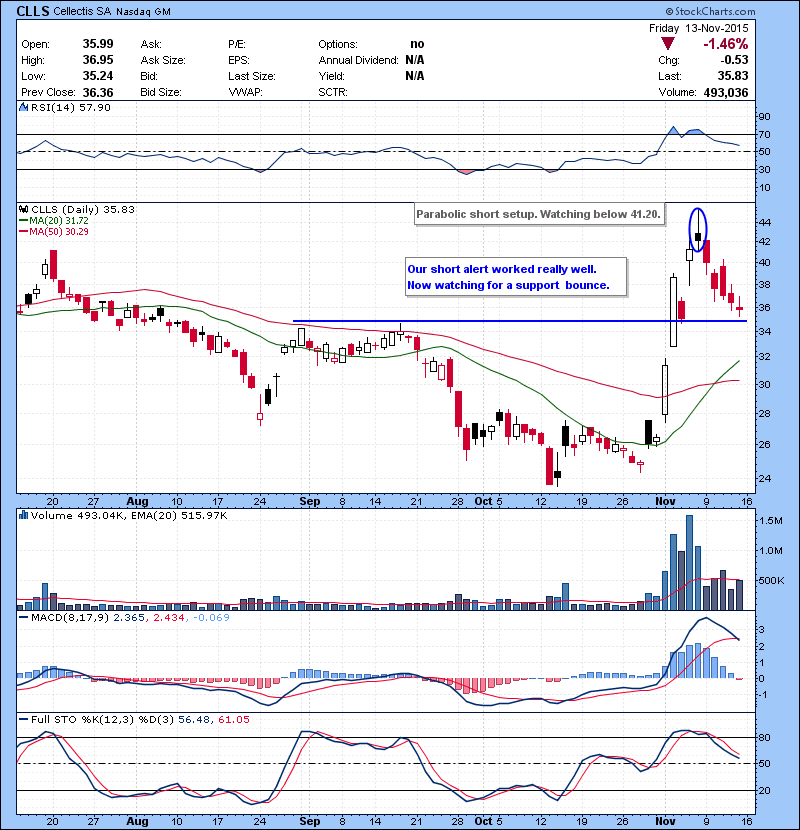Click the CLLS ticker symbol heading
The height and width of the screenshot is (830, 800).
tap(33, 11)
